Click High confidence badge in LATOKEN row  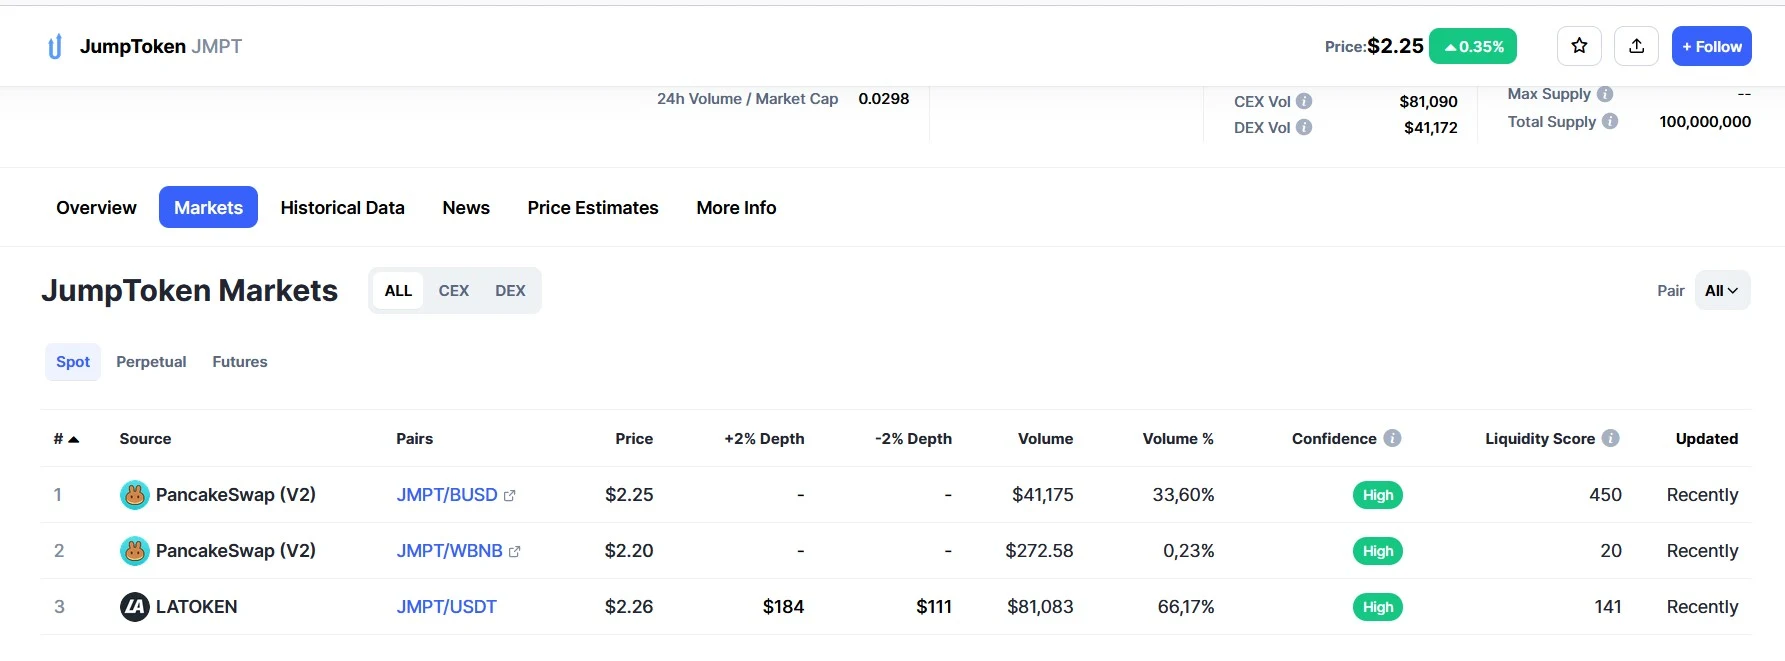(x=1377, y=607)
